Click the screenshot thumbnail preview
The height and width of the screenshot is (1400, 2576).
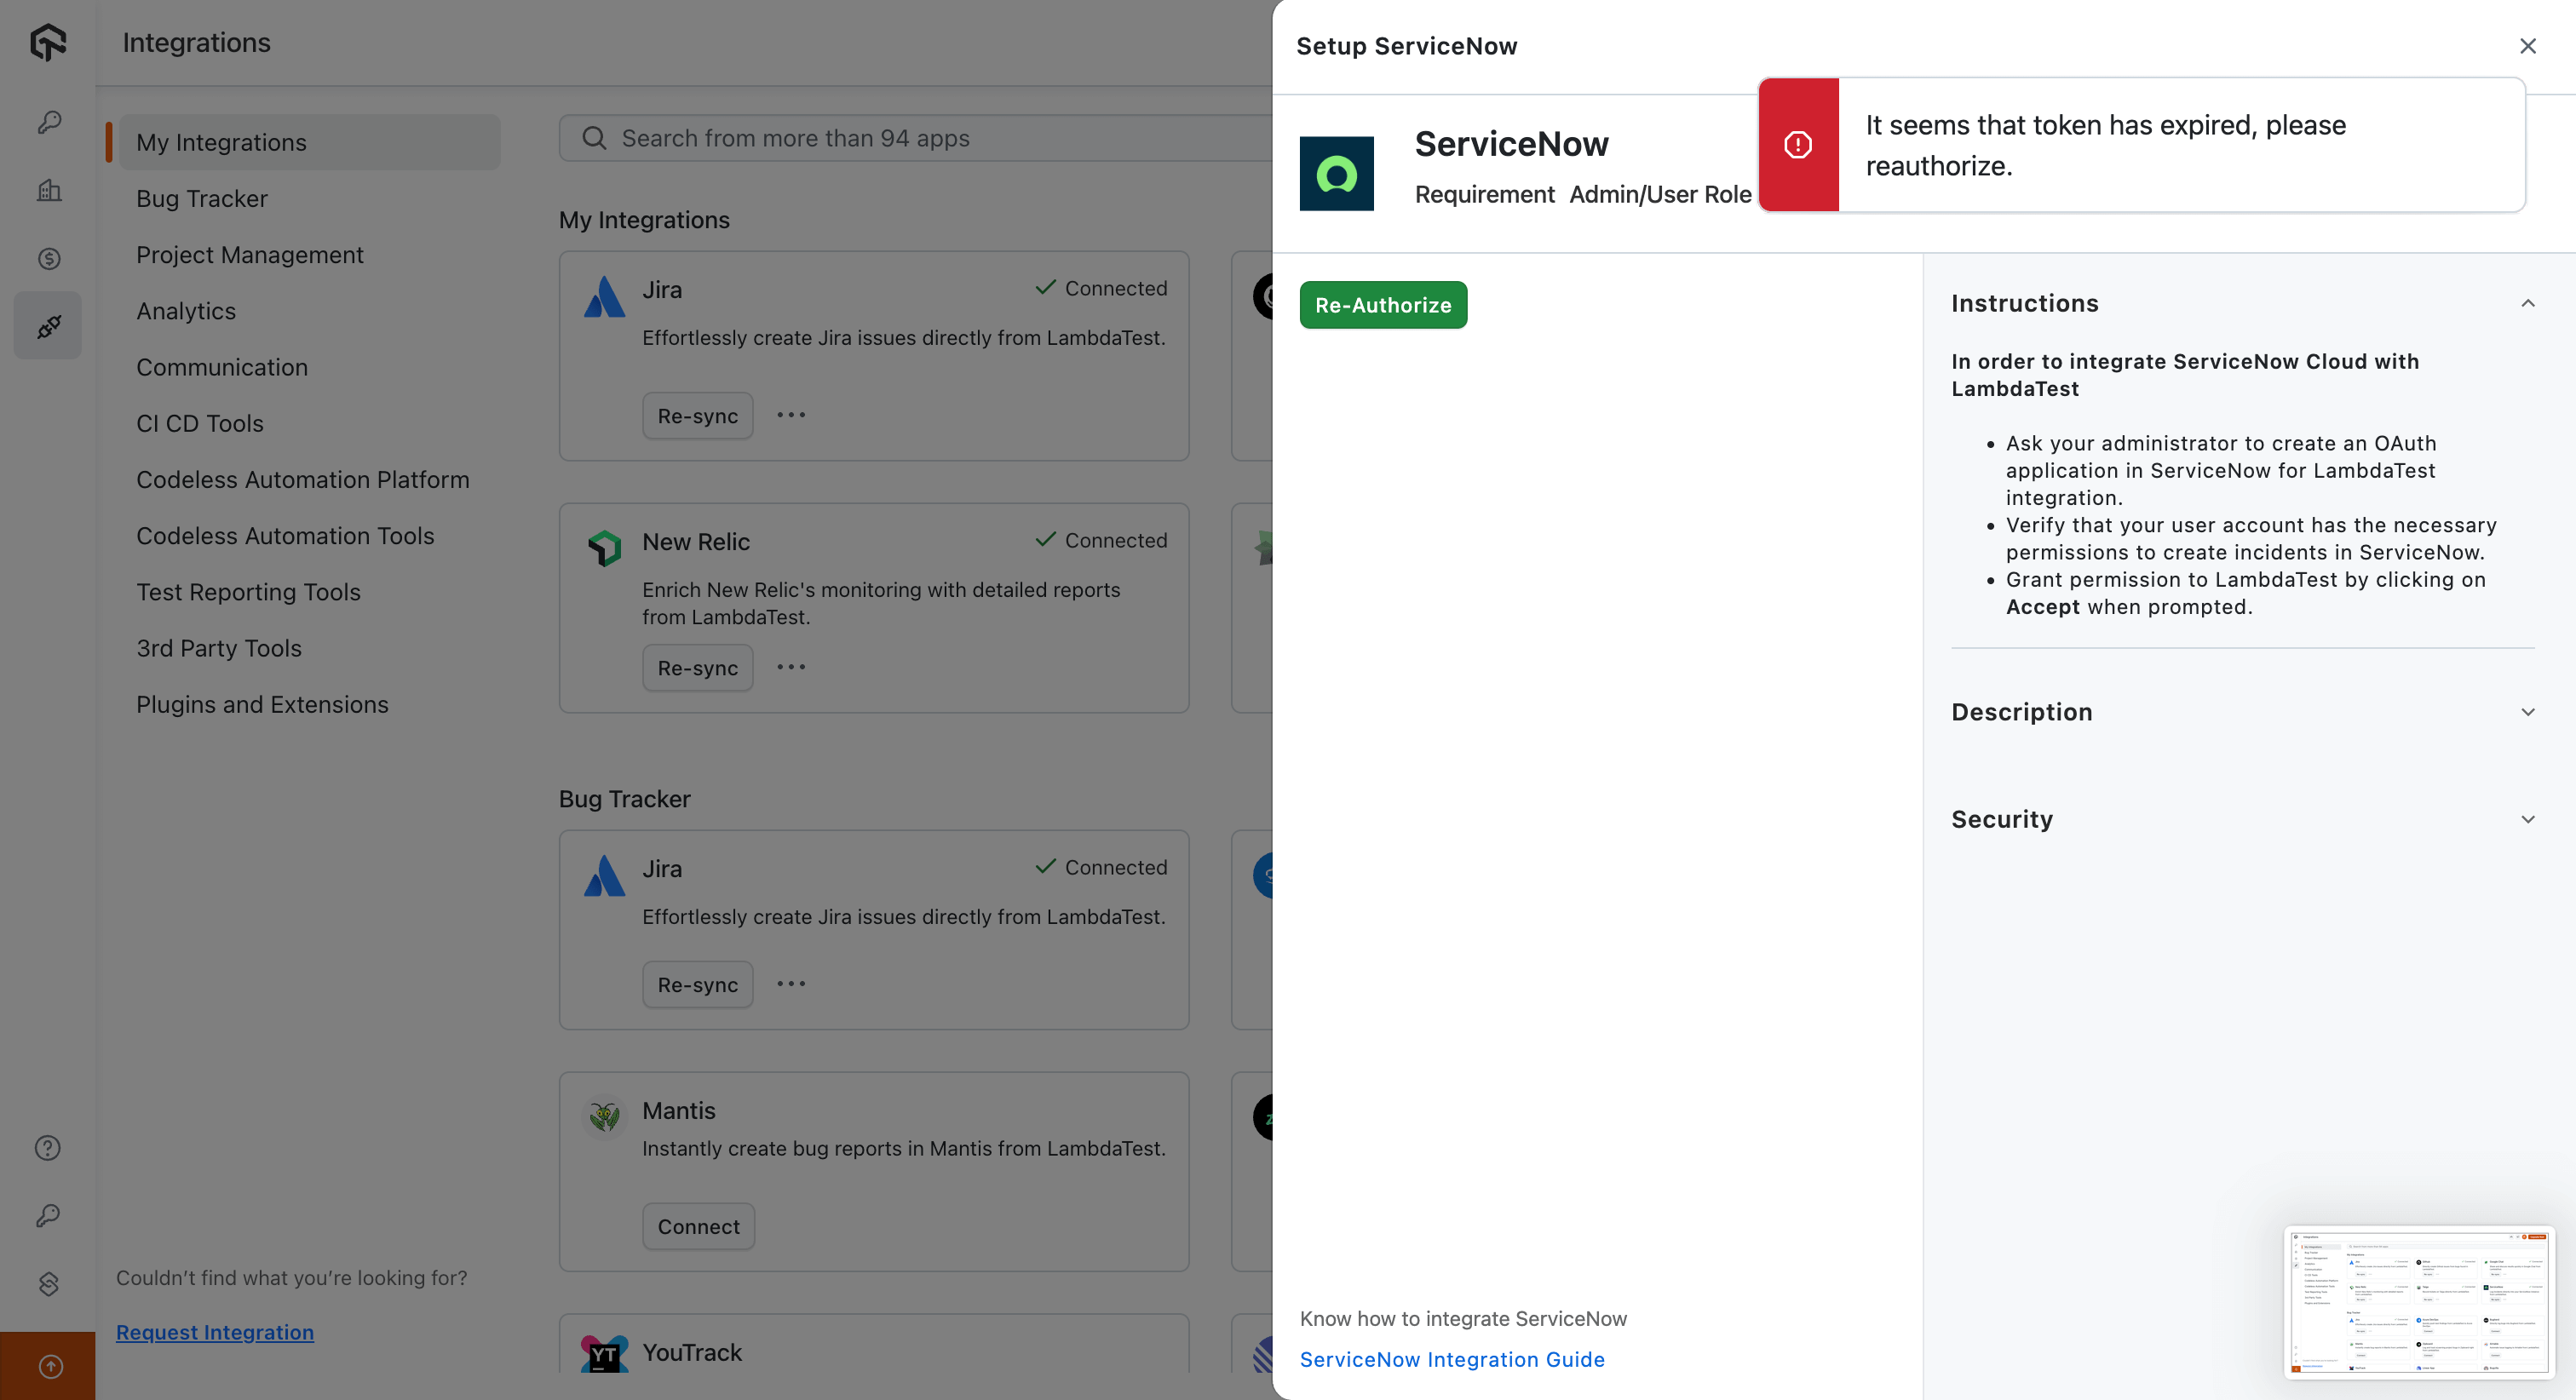(x=2419, y=1302)
